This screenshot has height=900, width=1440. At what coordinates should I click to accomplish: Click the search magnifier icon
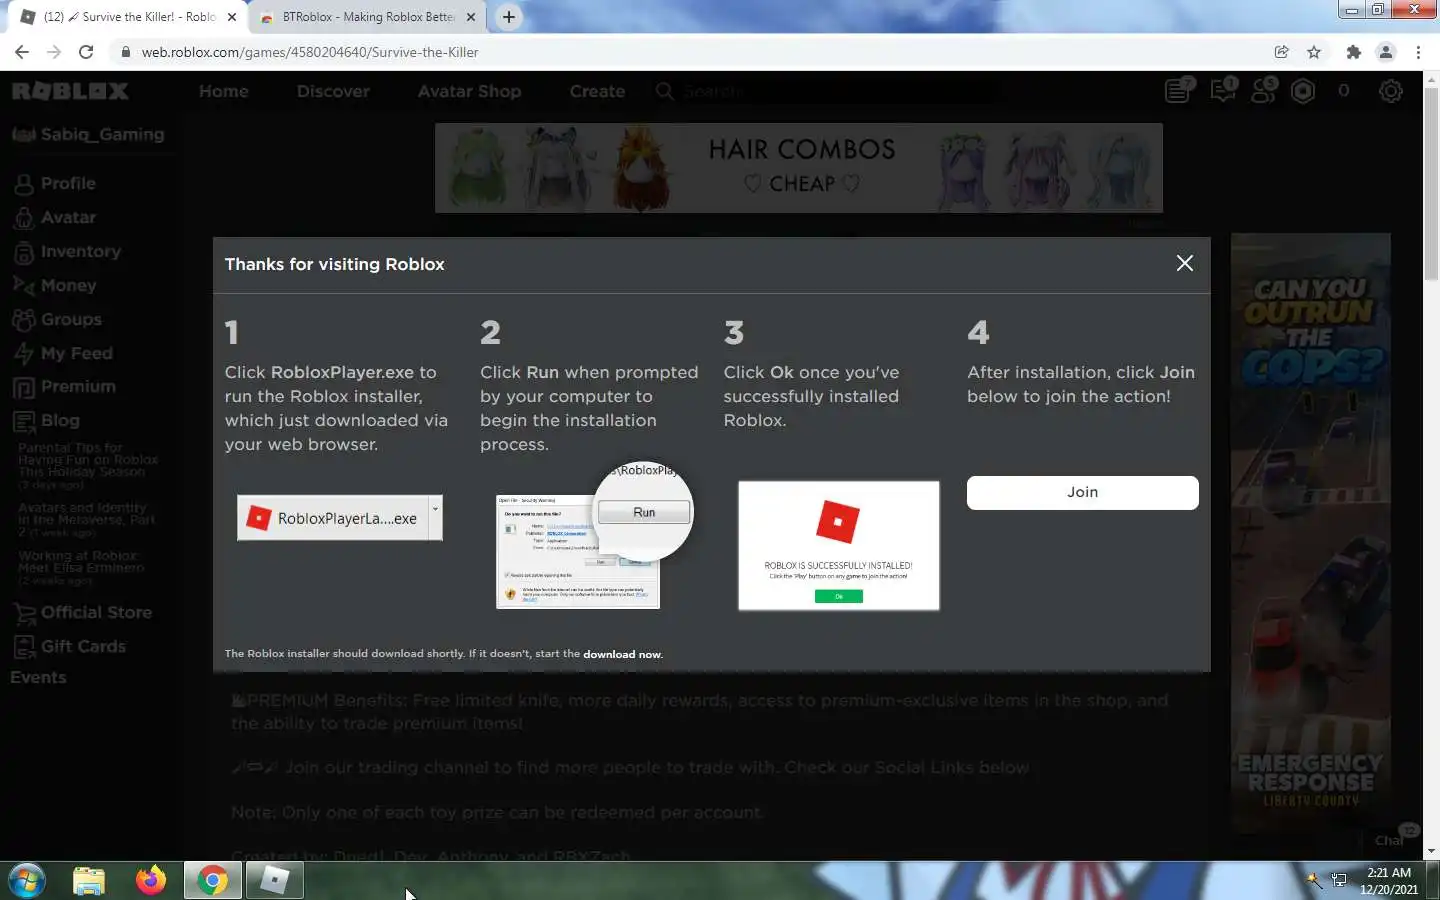click(x=664, y=91)
